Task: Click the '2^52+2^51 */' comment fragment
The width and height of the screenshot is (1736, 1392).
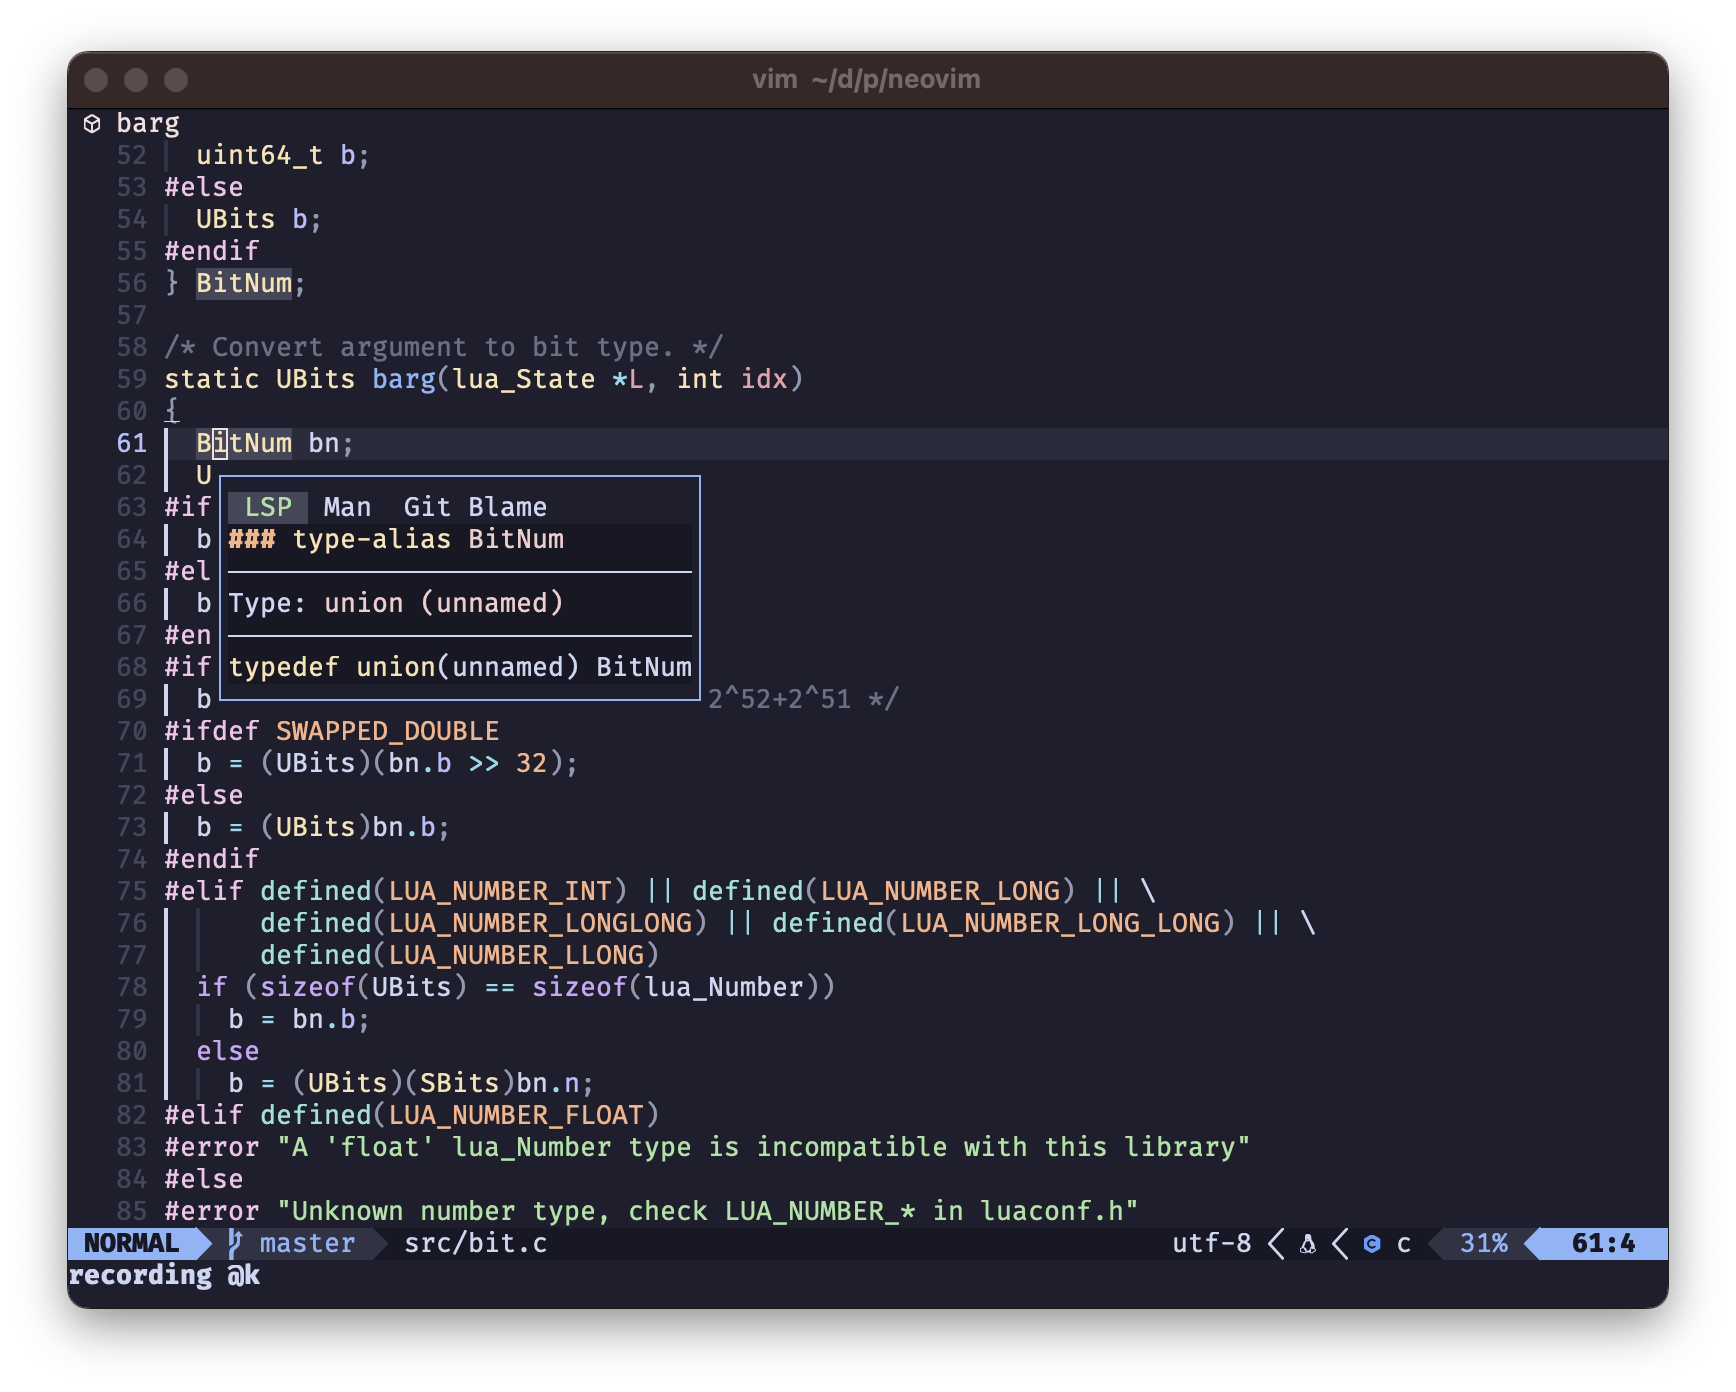Action: tap(804, 699)
